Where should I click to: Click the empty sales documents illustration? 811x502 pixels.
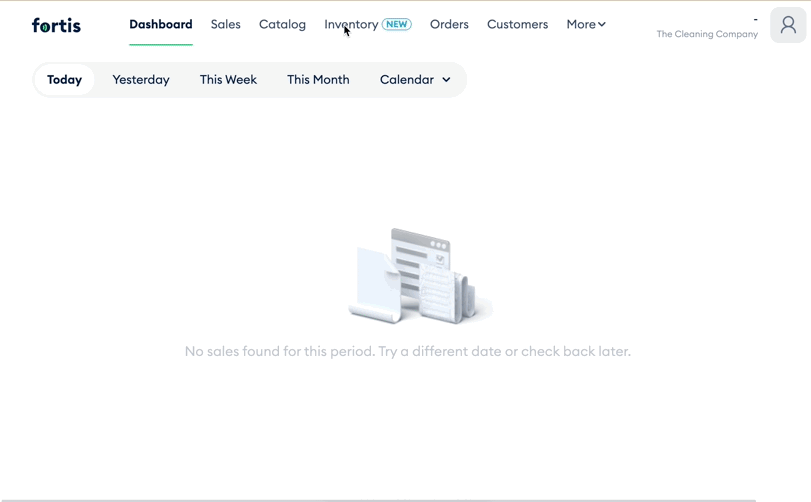click(x=420, y=276)
